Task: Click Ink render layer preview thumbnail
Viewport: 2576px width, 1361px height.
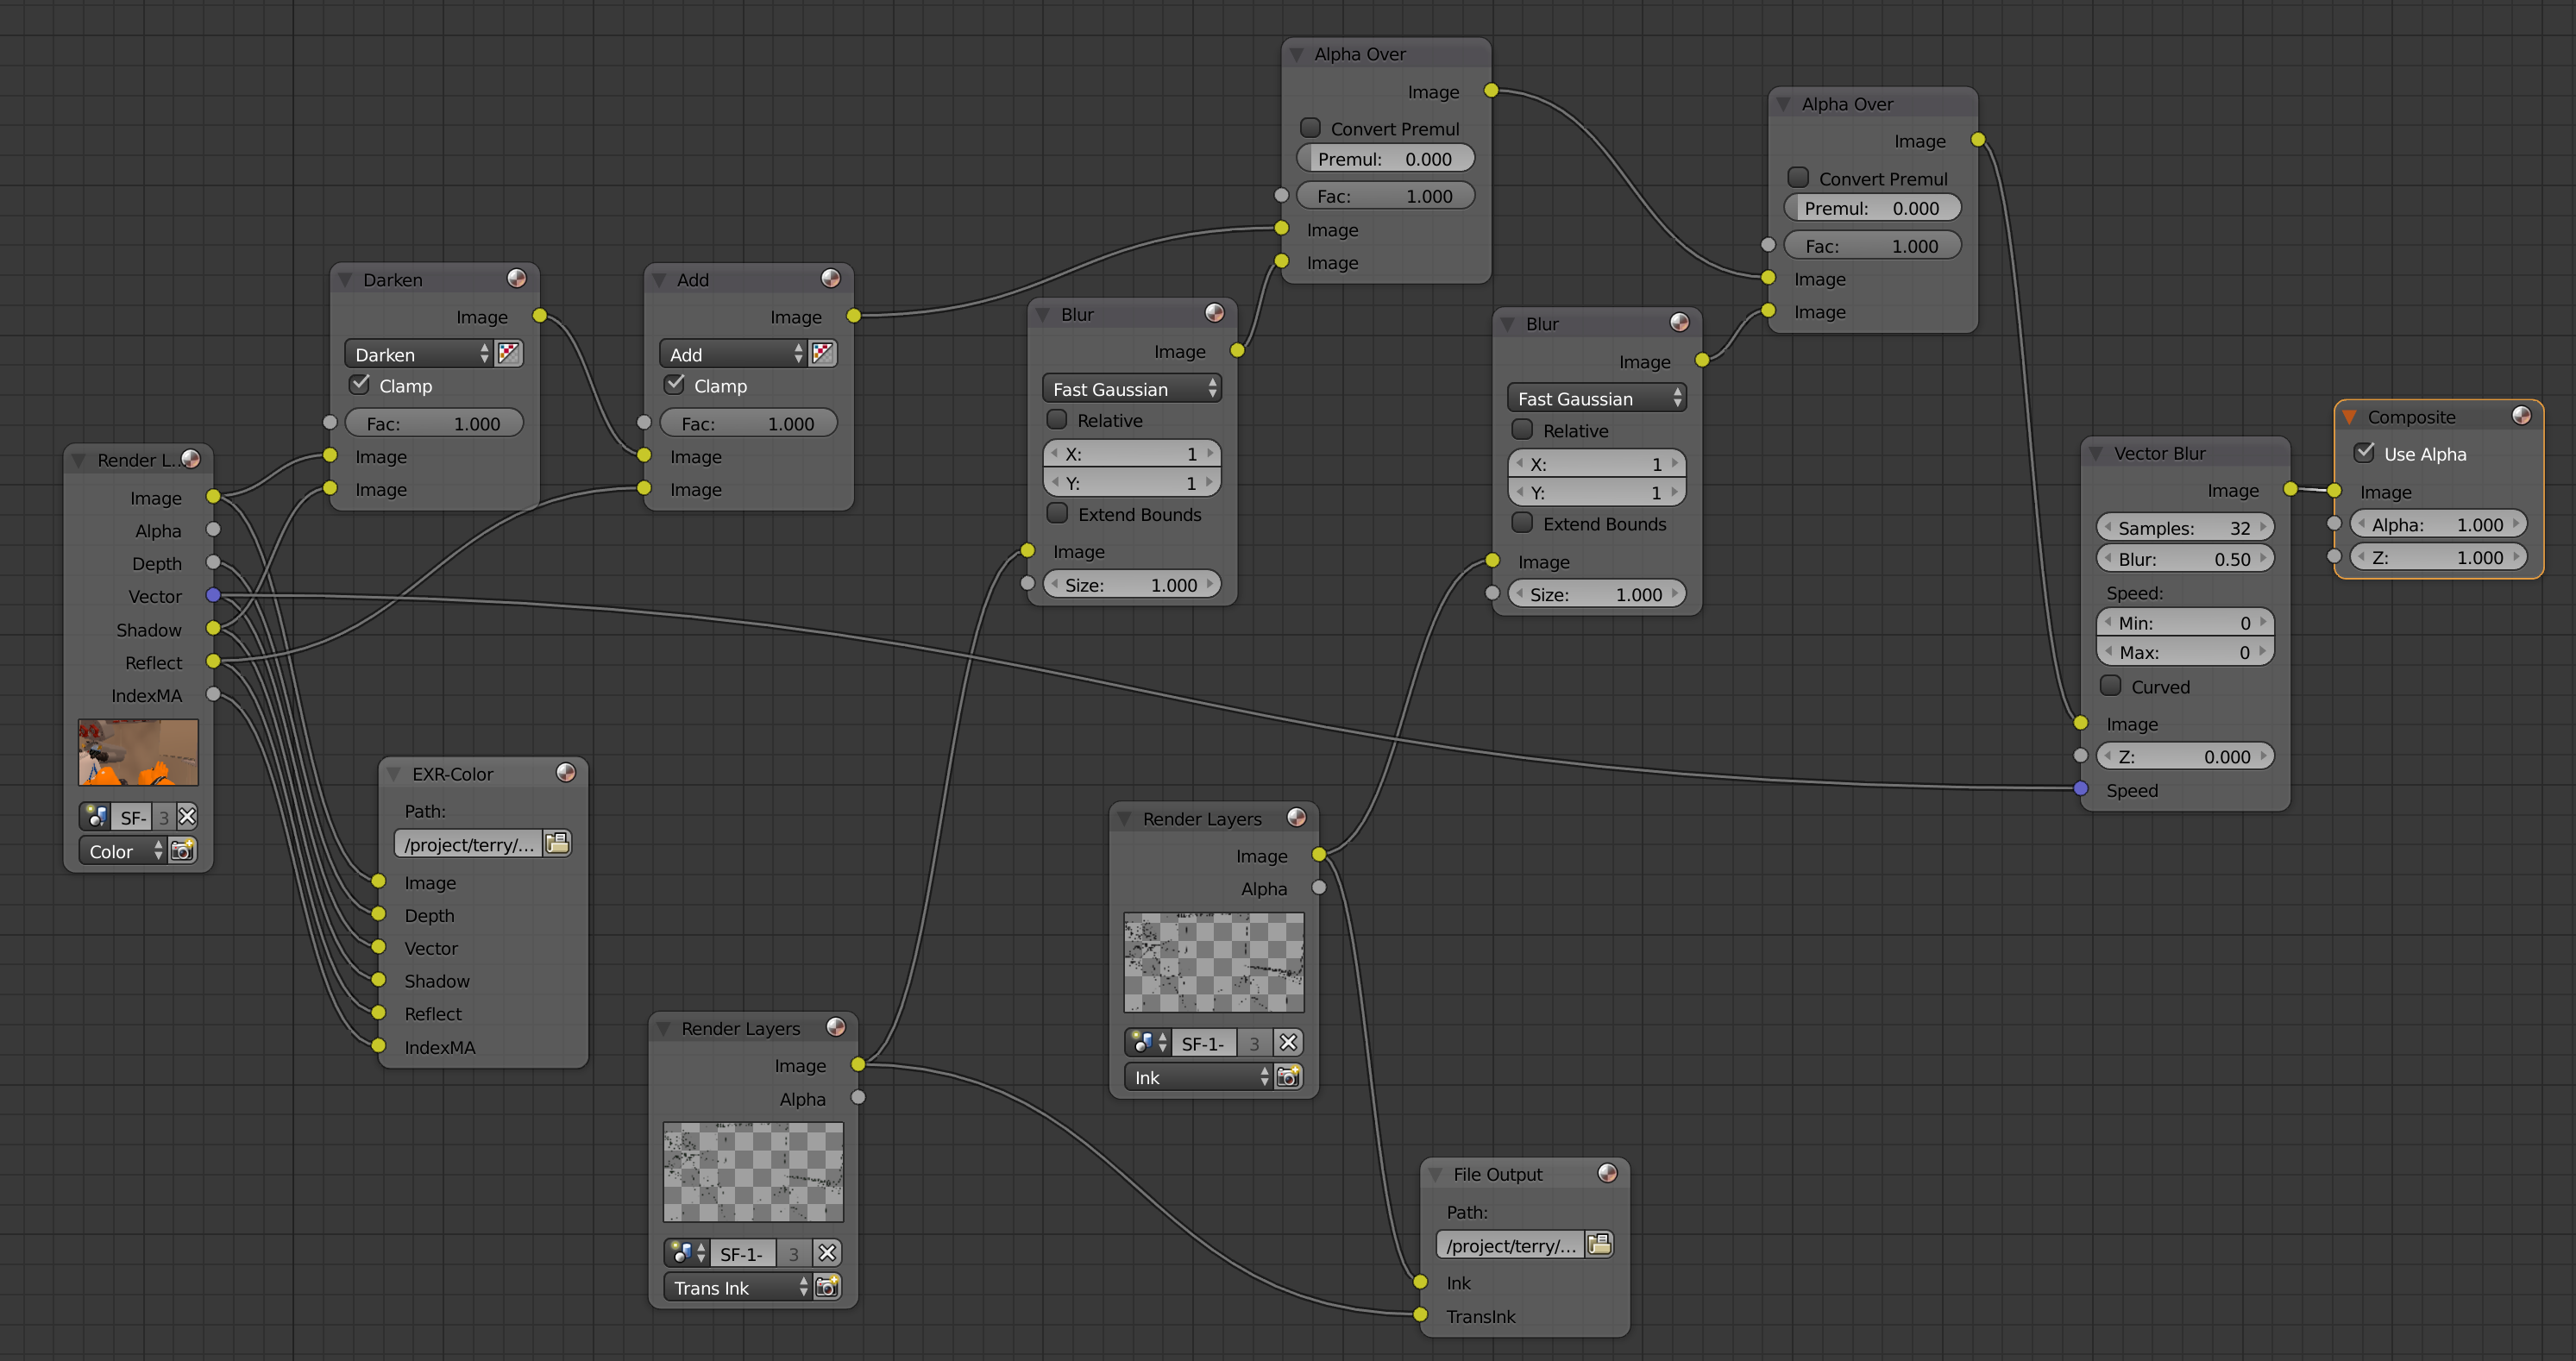Action: pos(1213,962)
